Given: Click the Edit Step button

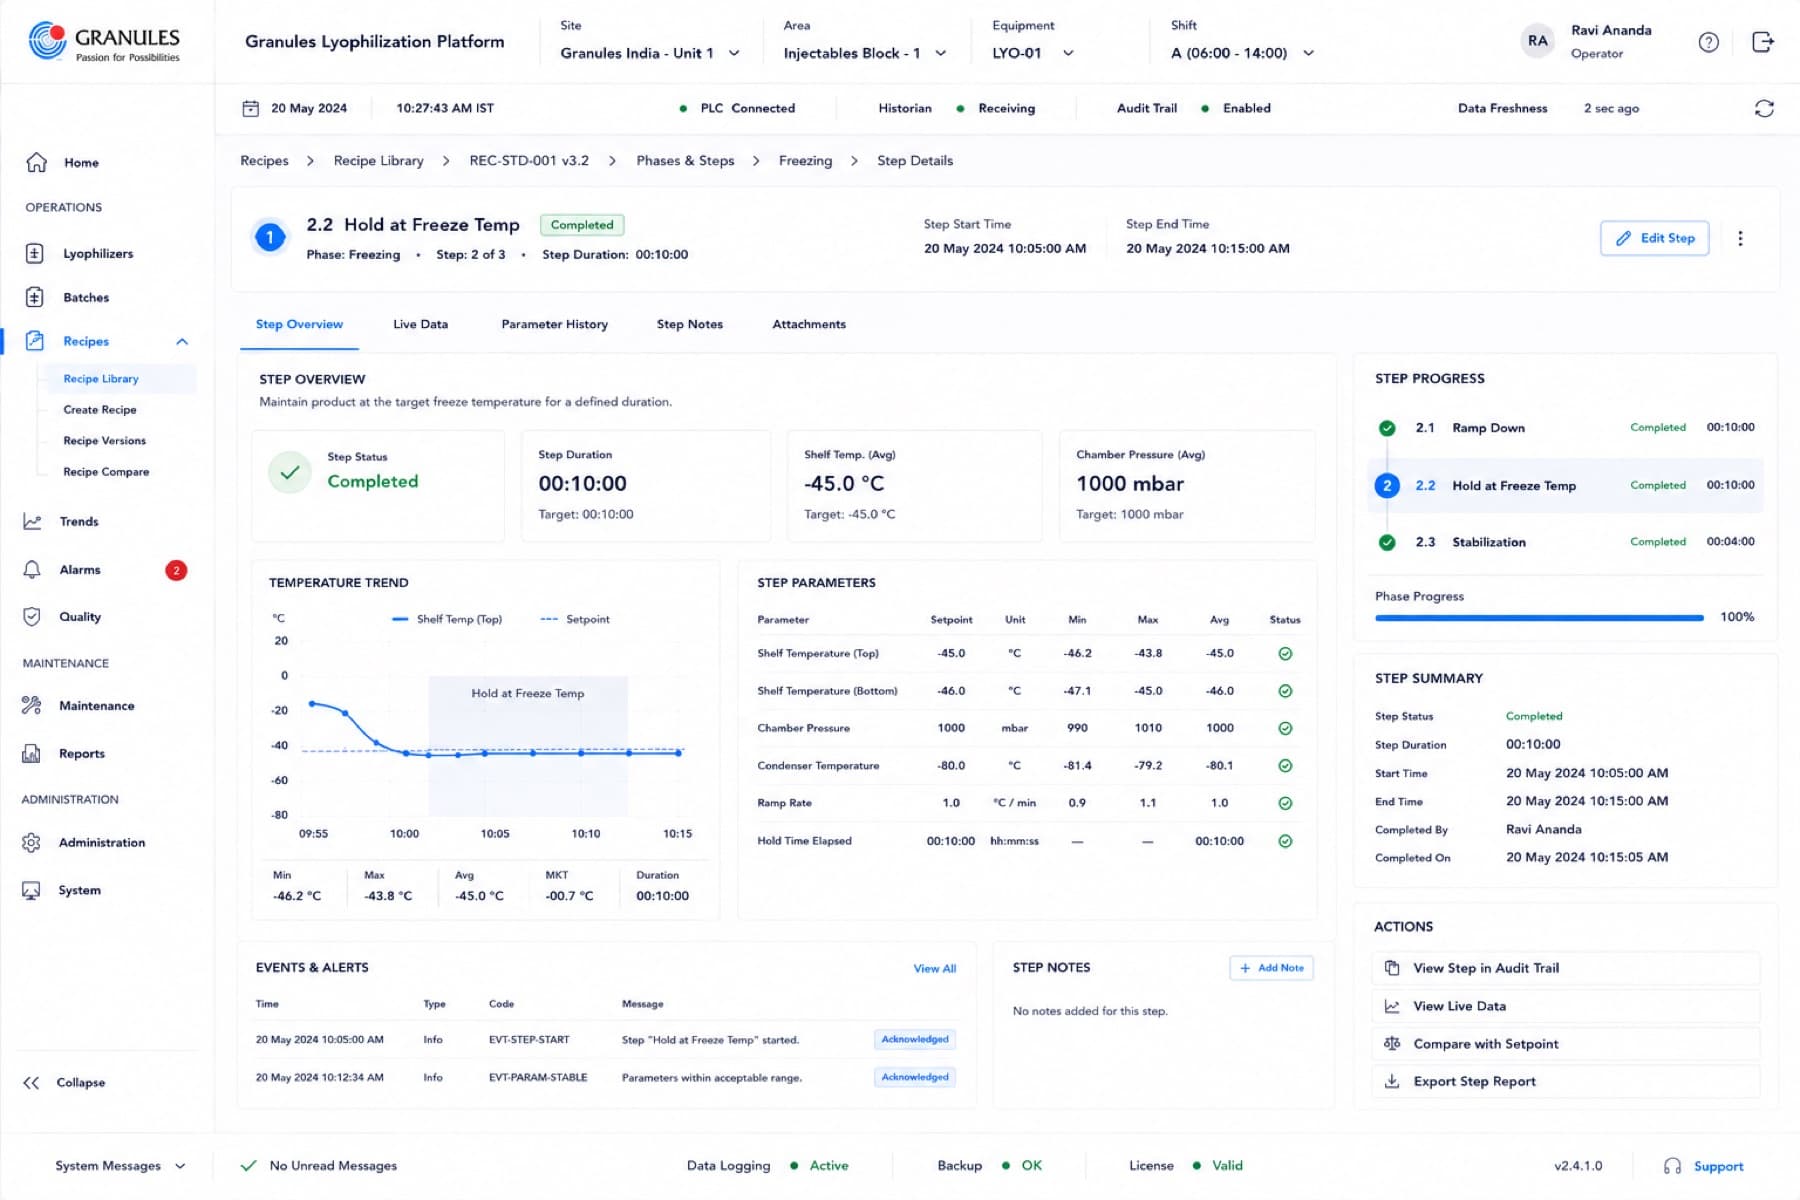Looking at the screenshot, I should pos(1654,238).
